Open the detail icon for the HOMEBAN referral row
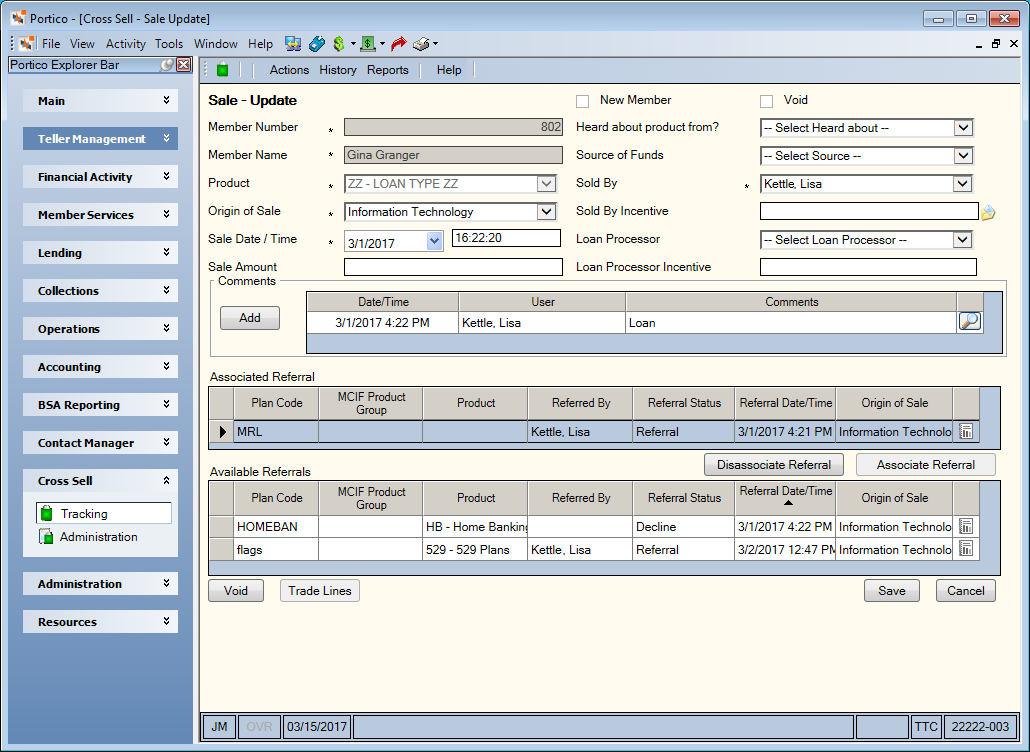Viewport: 1030px width, 752px height. pos(966,526)
